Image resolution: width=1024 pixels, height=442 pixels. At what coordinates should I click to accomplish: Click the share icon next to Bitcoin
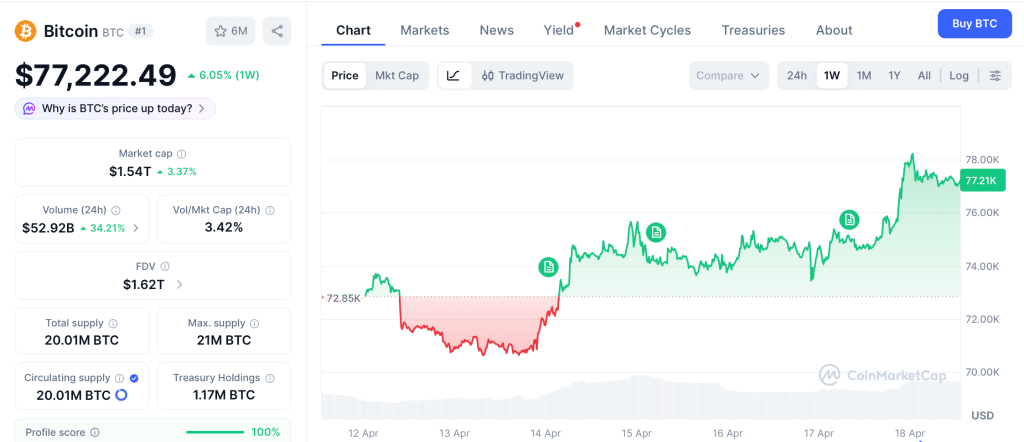tap(277, 31)
